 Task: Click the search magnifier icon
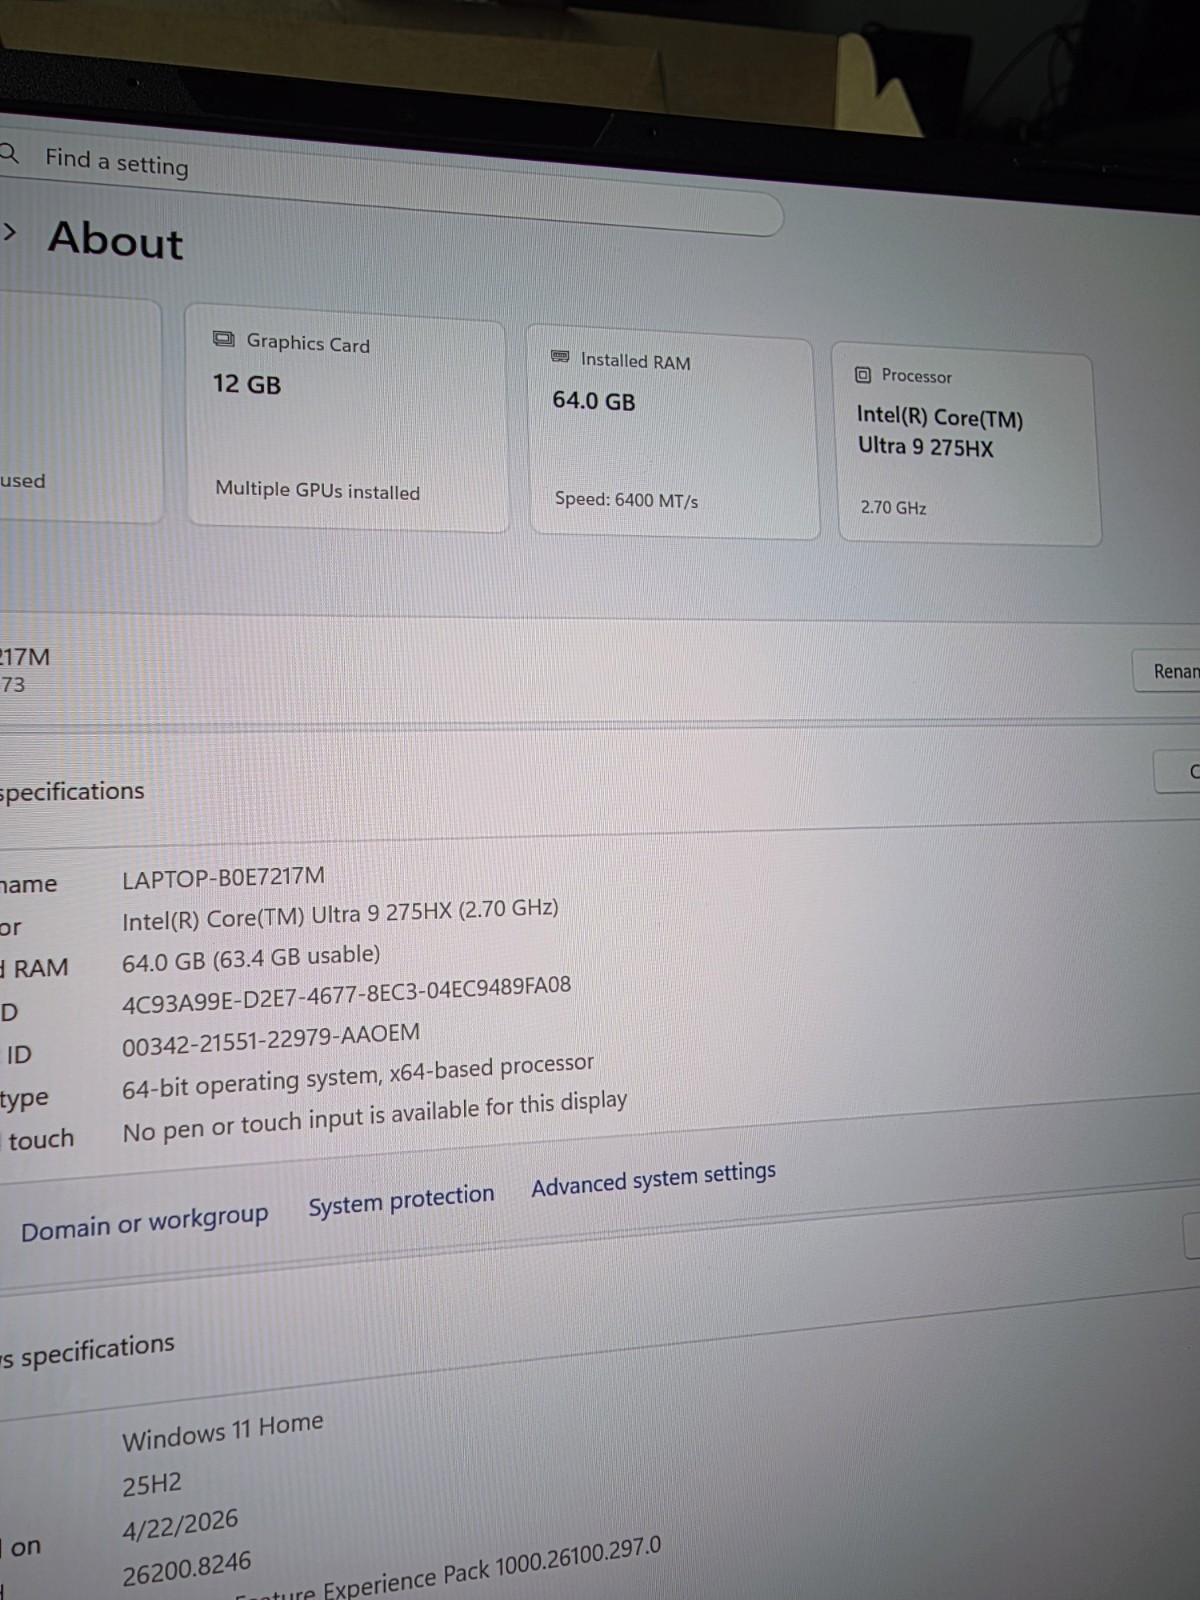[x=9, y=155]
